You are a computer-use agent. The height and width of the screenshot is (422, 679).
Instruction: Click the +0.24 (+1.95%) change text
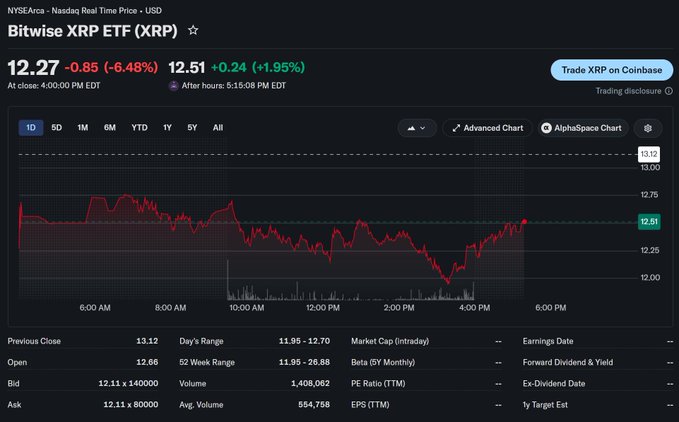(x=258, y=68)
